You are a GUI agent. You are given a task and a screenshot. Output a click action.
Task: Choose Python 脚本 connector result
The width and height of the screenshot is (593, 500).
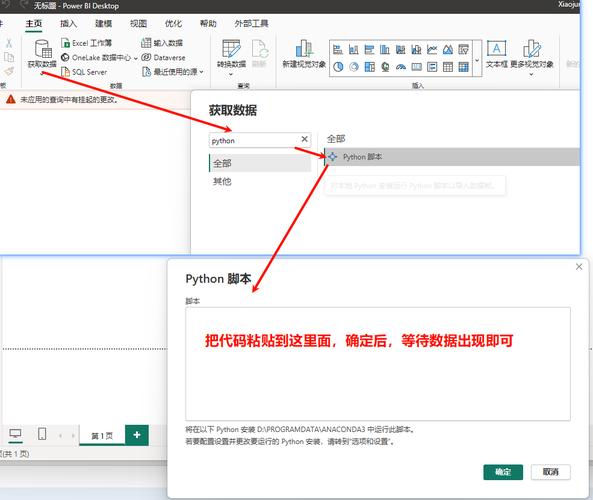click(x=452, y=157)
